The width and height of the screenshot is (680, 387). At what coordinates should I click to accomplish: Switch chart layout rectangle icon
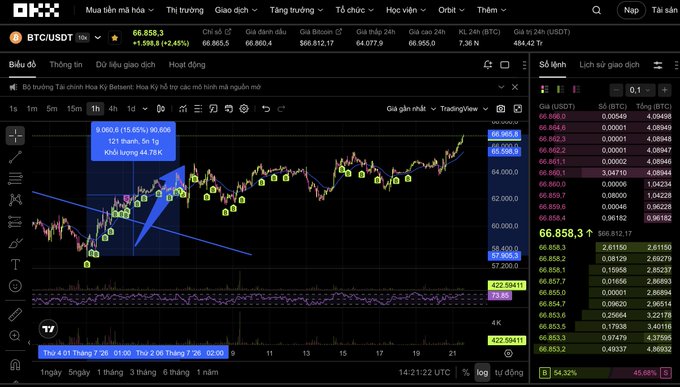(504, 65)
